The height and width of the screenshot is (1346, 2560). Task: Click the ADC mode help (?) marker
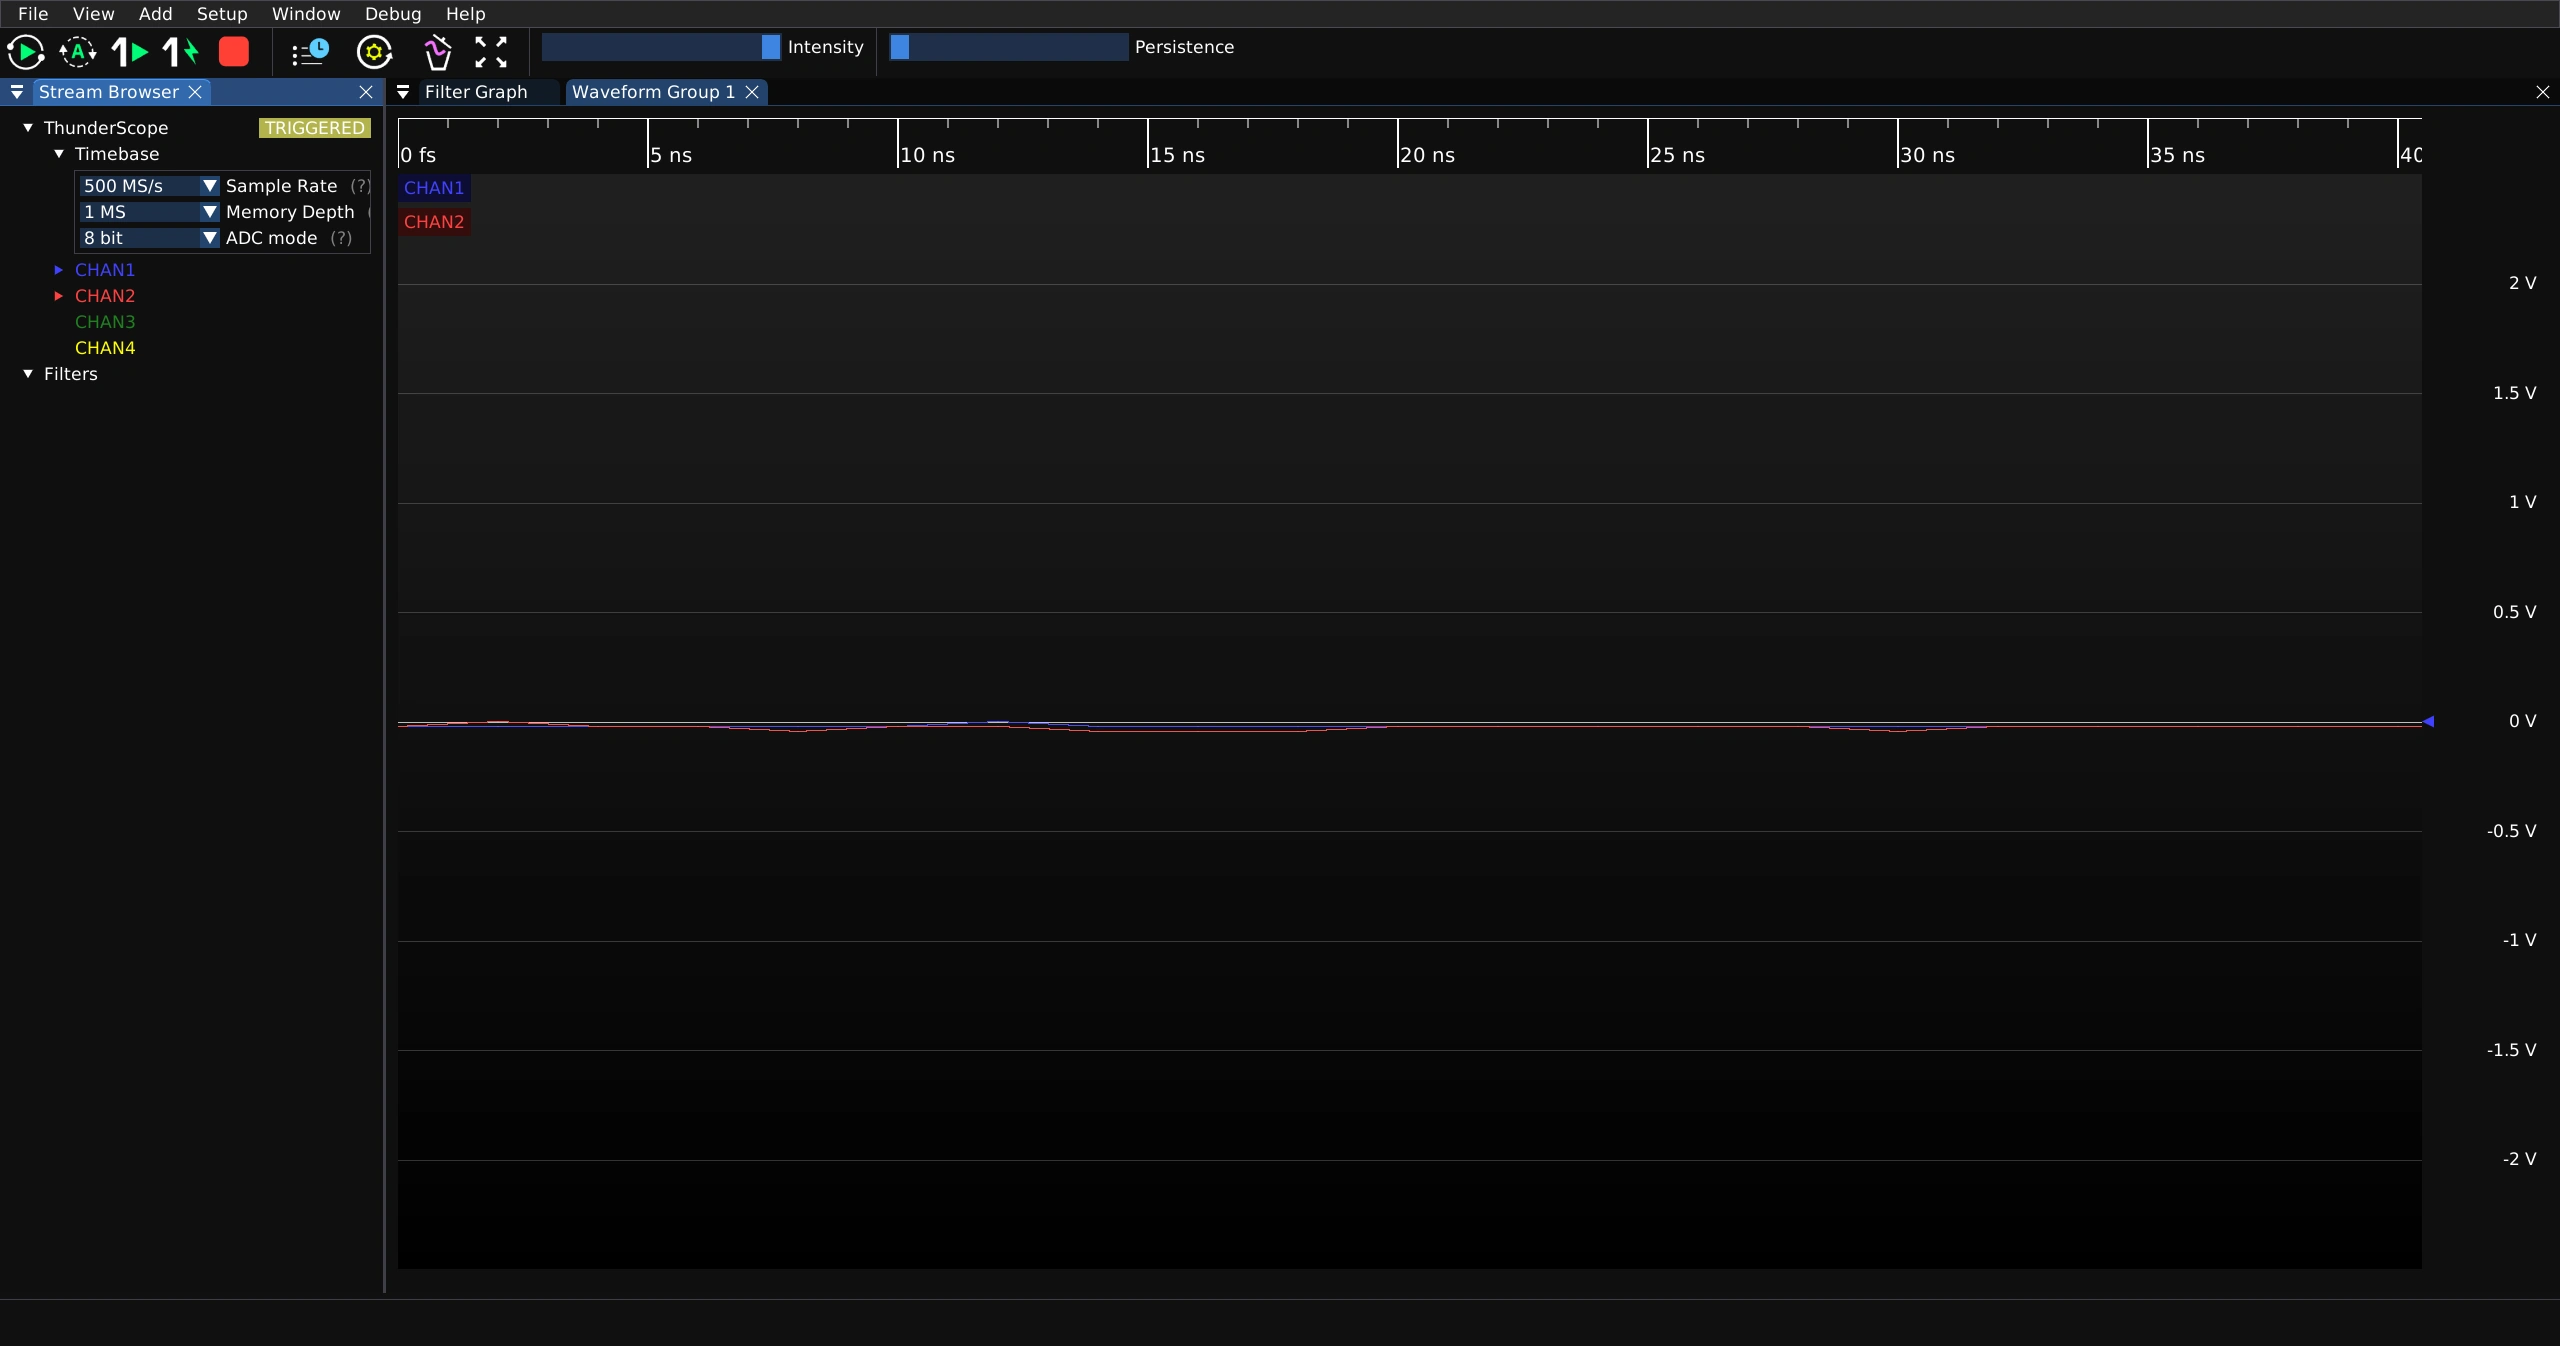click(341, 238)
